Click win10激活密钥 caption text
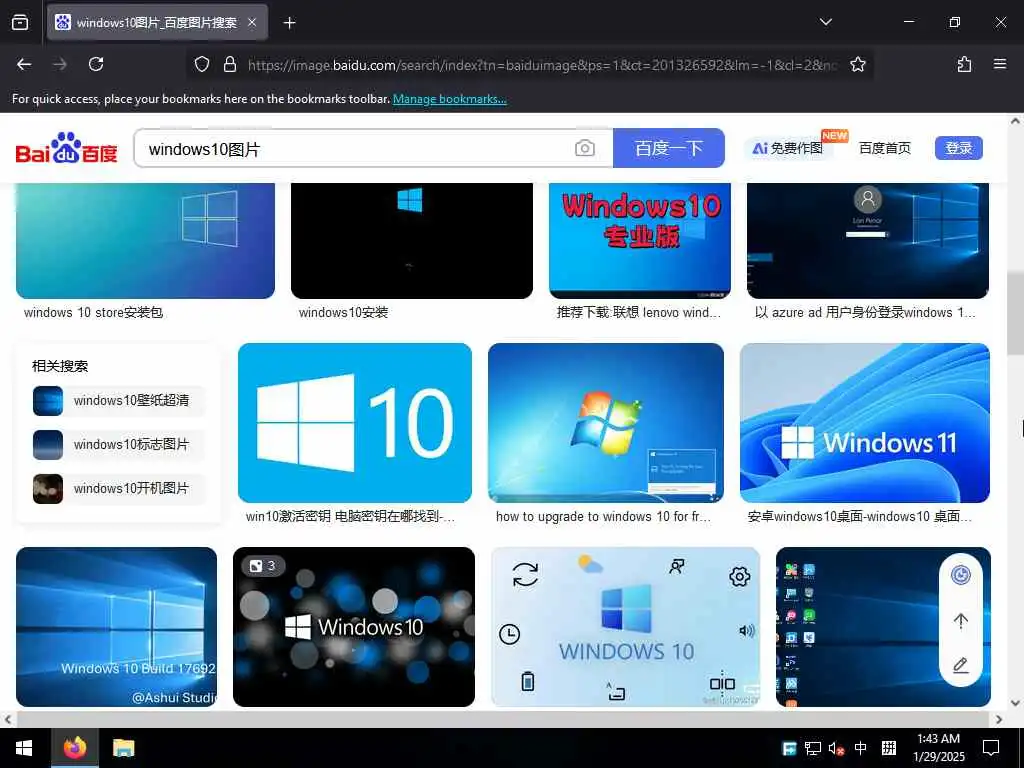The width and height of the screenshot is (1024, 768). pos(351,517)
